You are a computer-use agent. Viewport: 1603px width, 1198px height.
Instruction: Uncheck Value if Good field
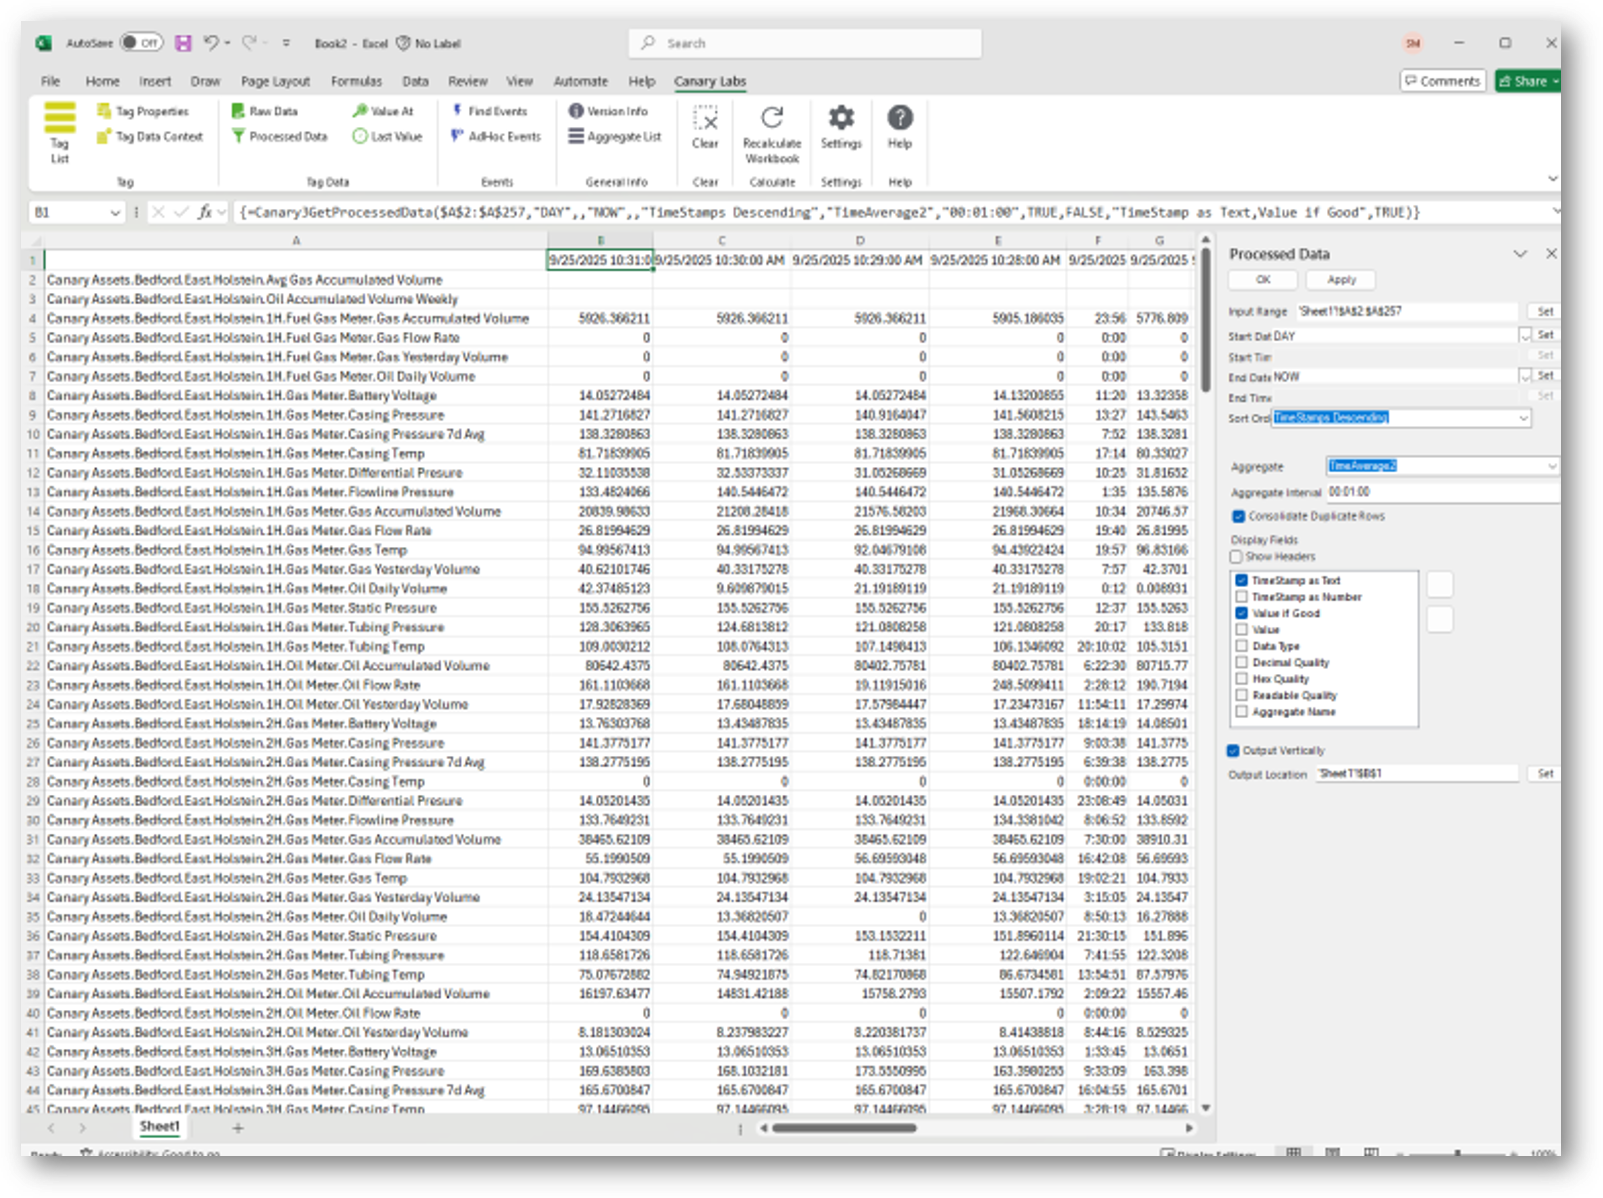1241,613
